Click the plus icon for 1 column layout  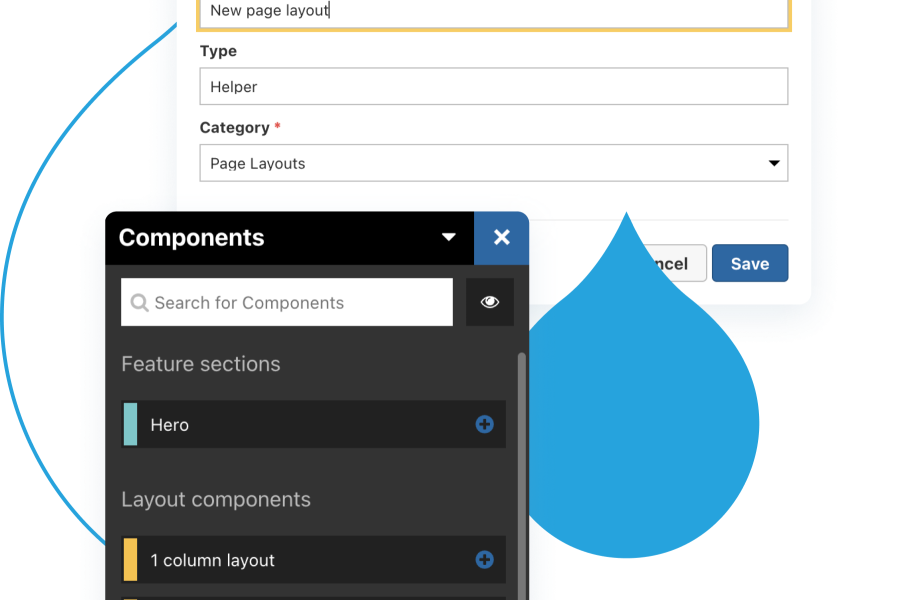484,560
